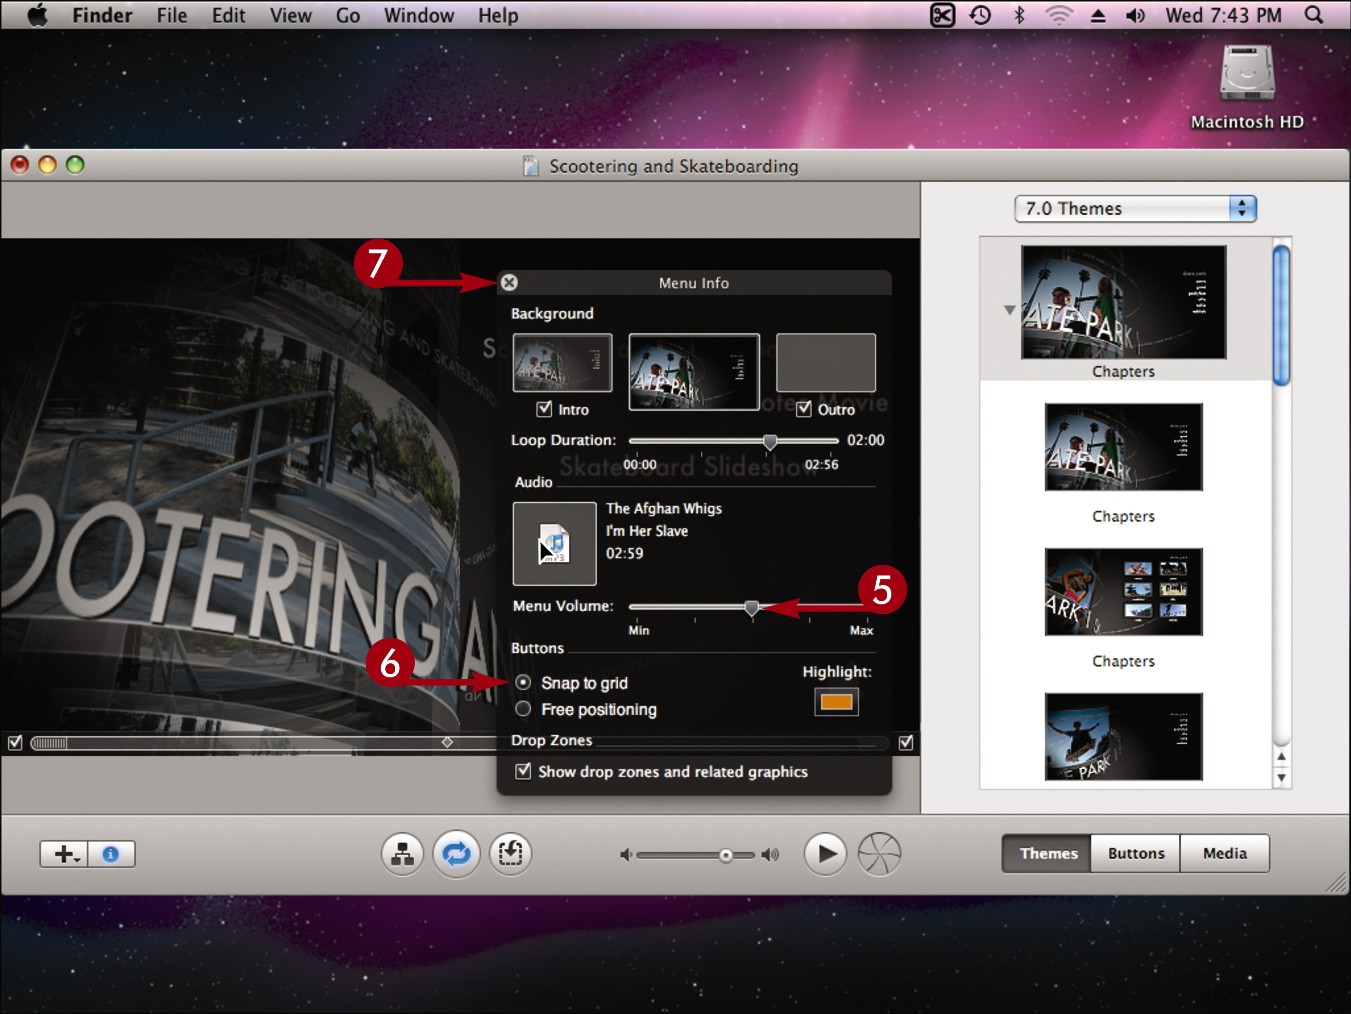1351x1014 pixels.
Task: Click the Macintosh HD drive icon
Action: 1247,74
